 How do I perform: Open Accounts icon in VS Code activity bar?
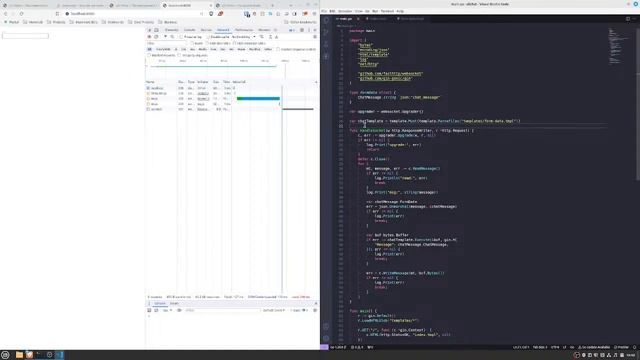pyautogui.click(x=326, y=326)
